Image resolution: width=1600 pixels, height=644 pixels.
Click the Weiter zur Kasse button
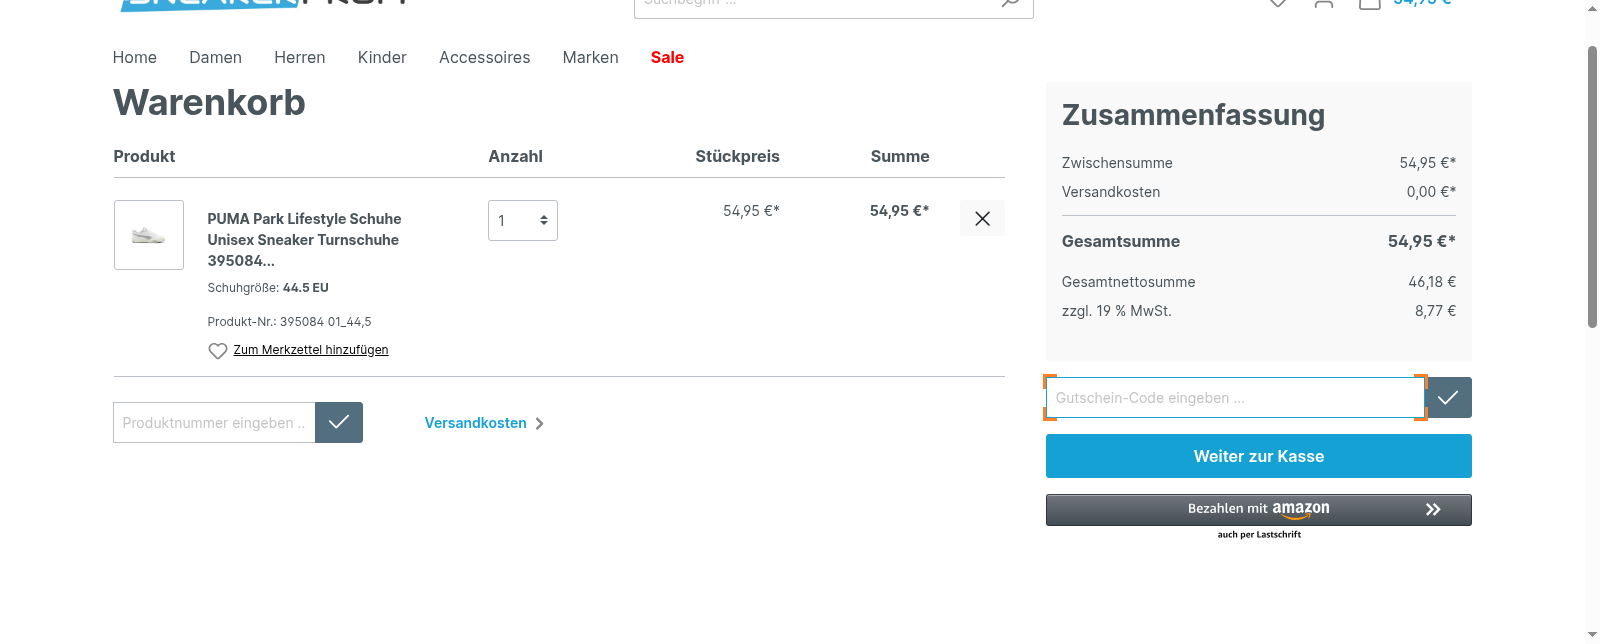coord(1258,456)
